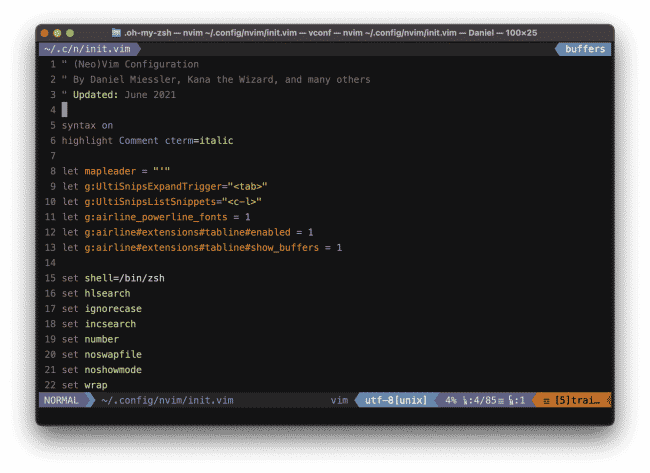
Task: Click the tabline#show_buffers setting line
Action: pyautogui.click(x=202, y=247)
